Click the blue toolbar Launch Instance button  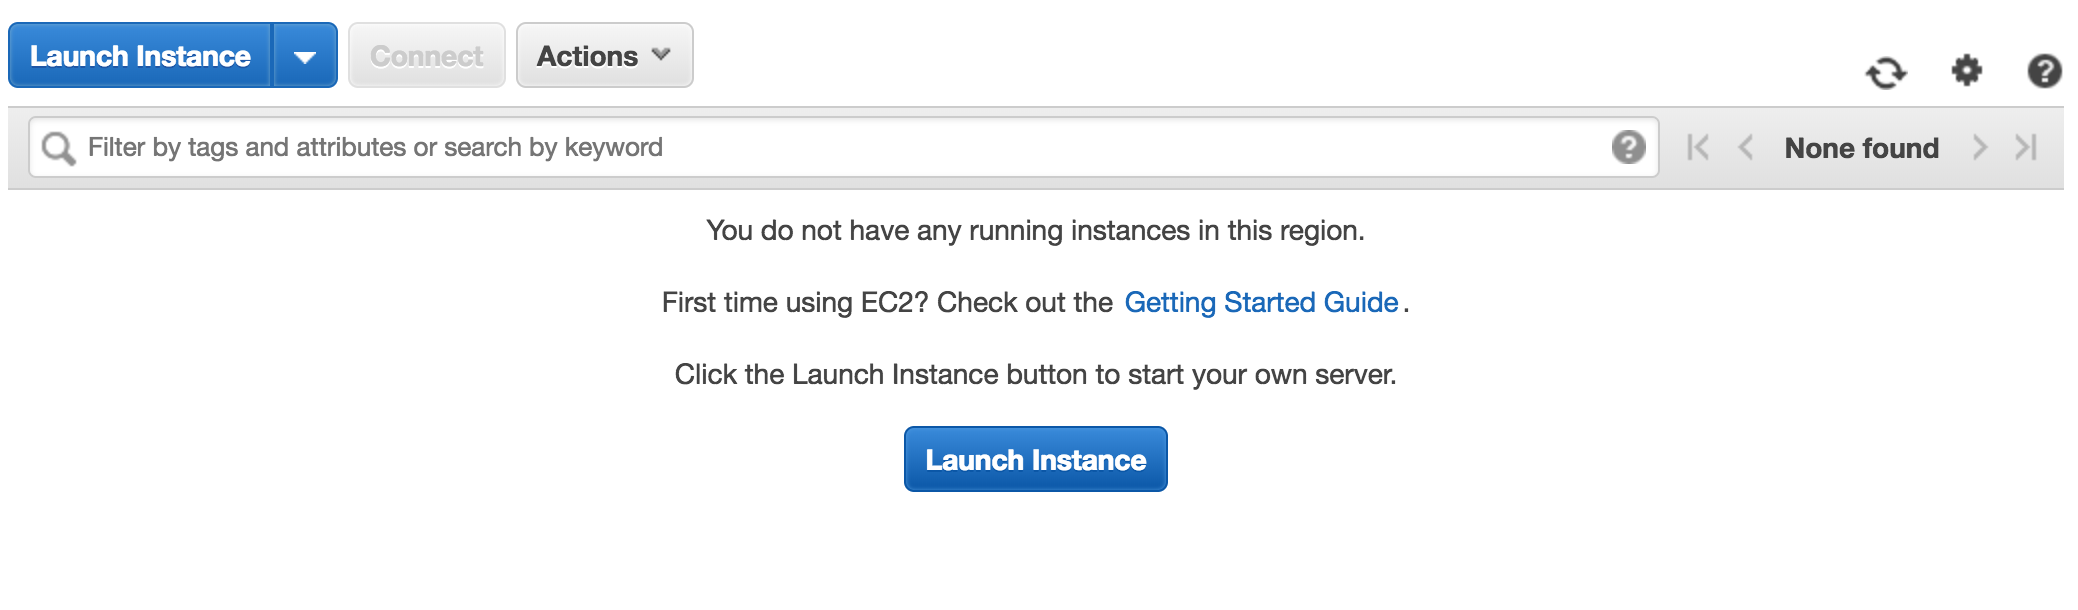pos(141,55)
